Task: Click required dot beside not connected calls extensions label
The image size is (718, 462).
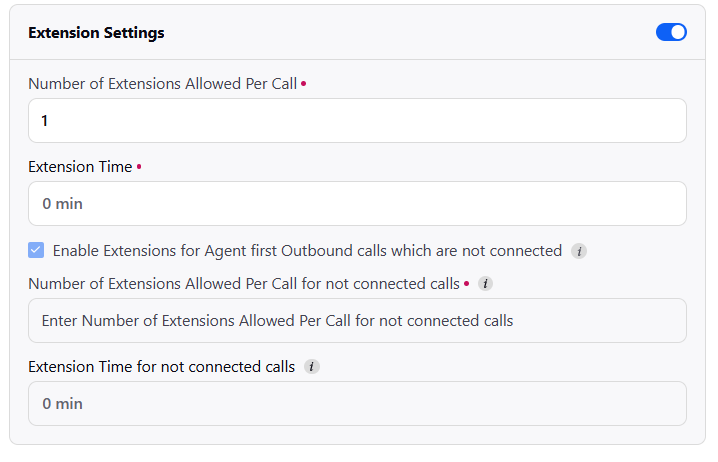Action: click(467, 283)
